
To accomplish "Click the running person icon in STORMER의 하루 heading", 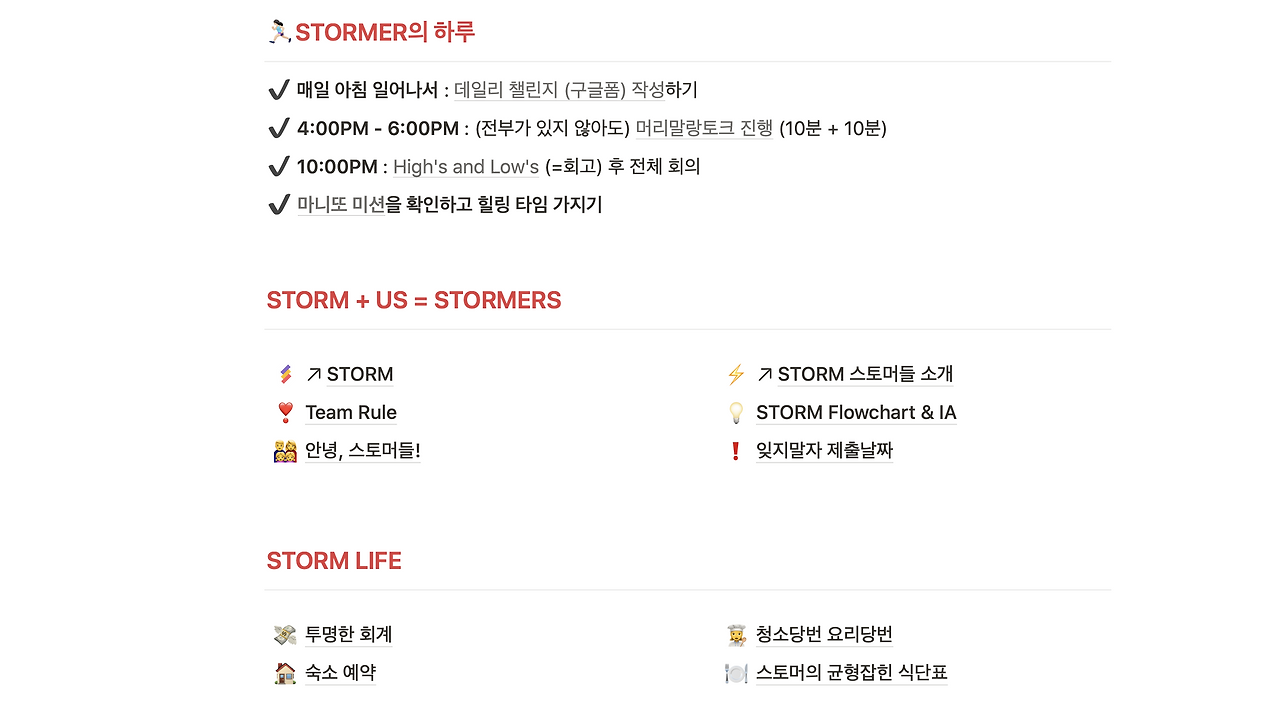I will coord(279,32).
